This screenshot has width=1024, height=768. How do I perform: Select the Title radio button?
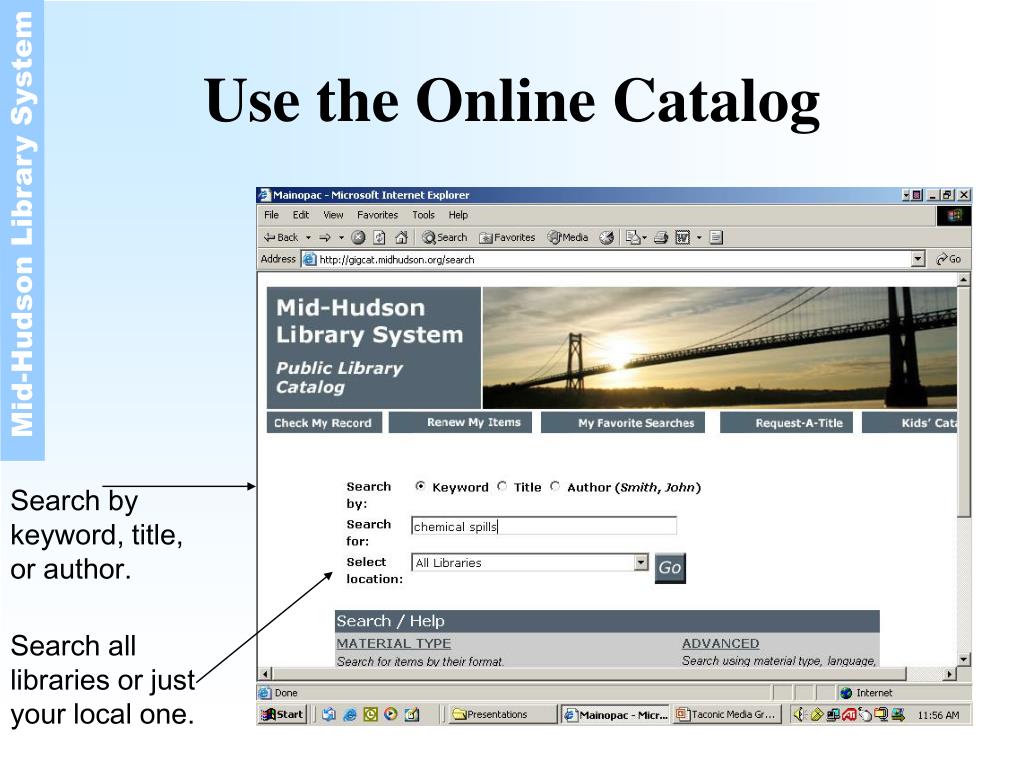point(502,486)
